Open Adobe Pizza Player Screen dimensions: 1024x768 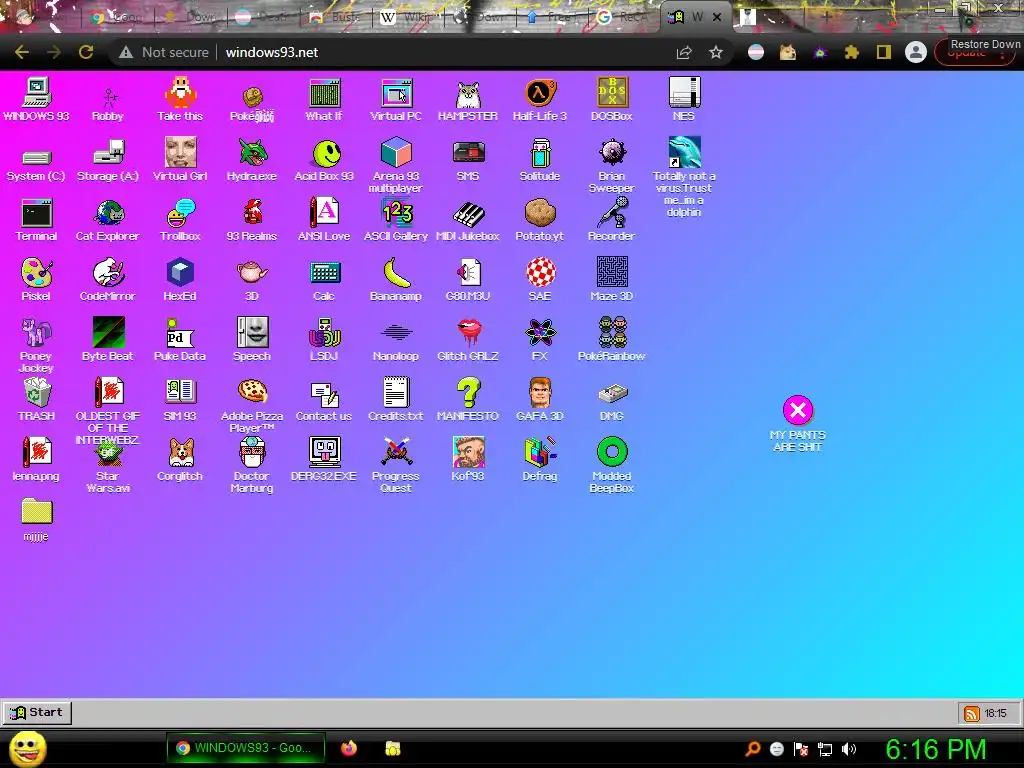coord(252,392)
